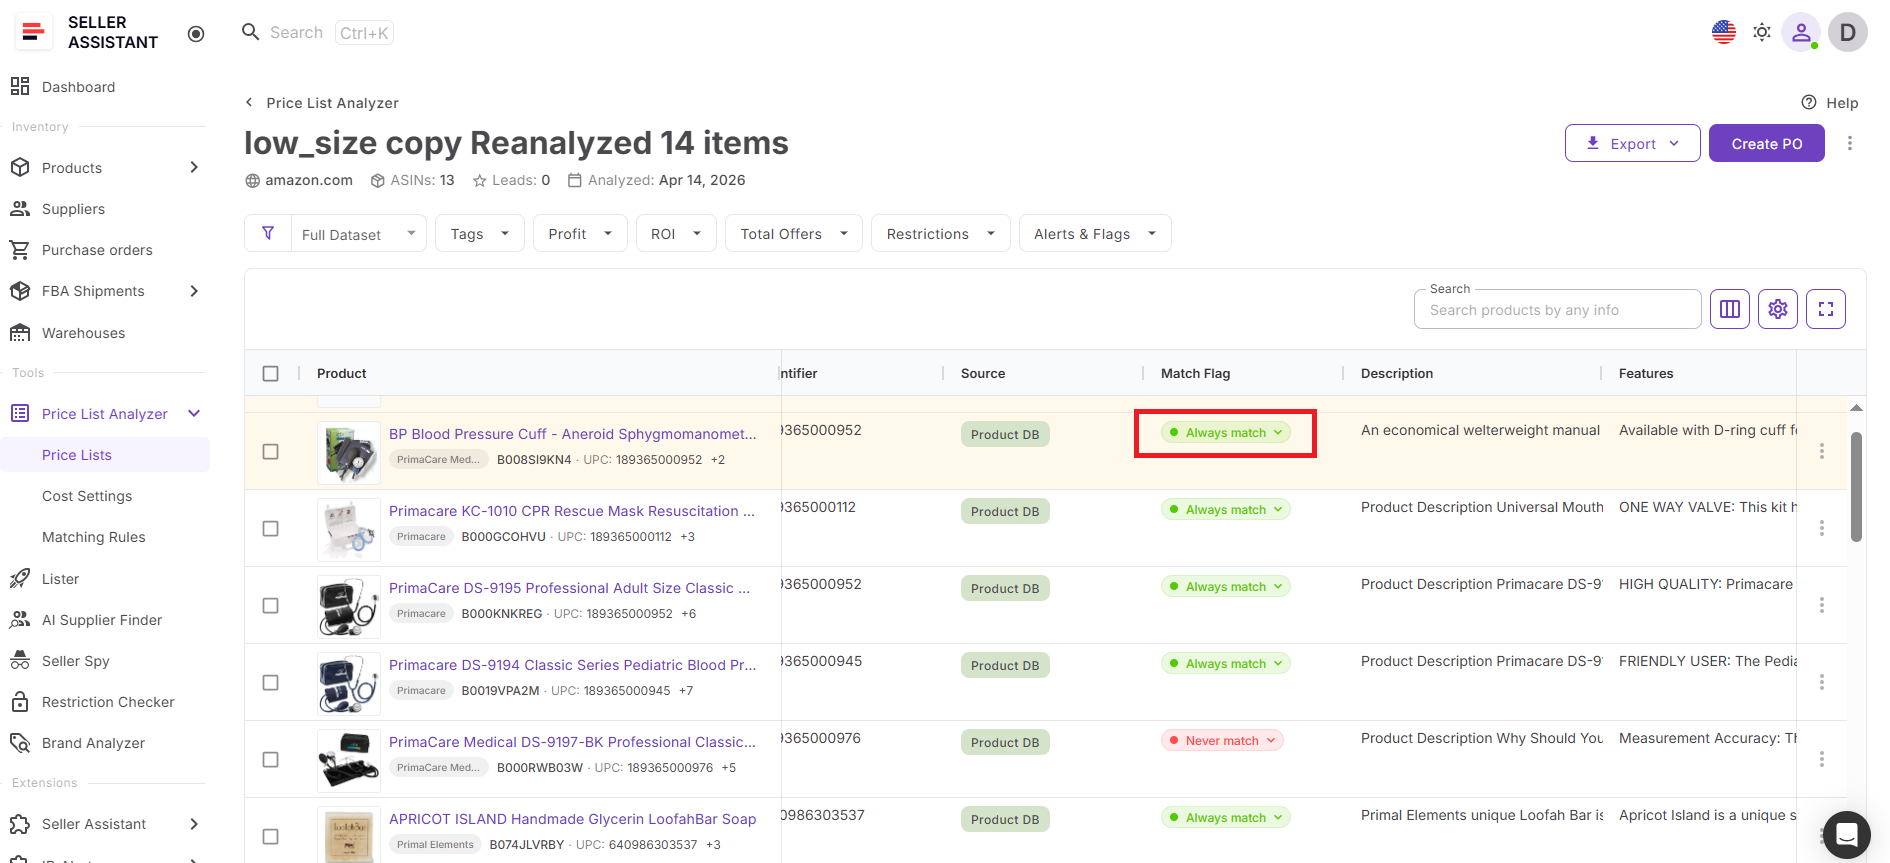Screen dimensions: 1890x863
Task: Change the Never match flag dropdown
Action: pos(1222,741)
